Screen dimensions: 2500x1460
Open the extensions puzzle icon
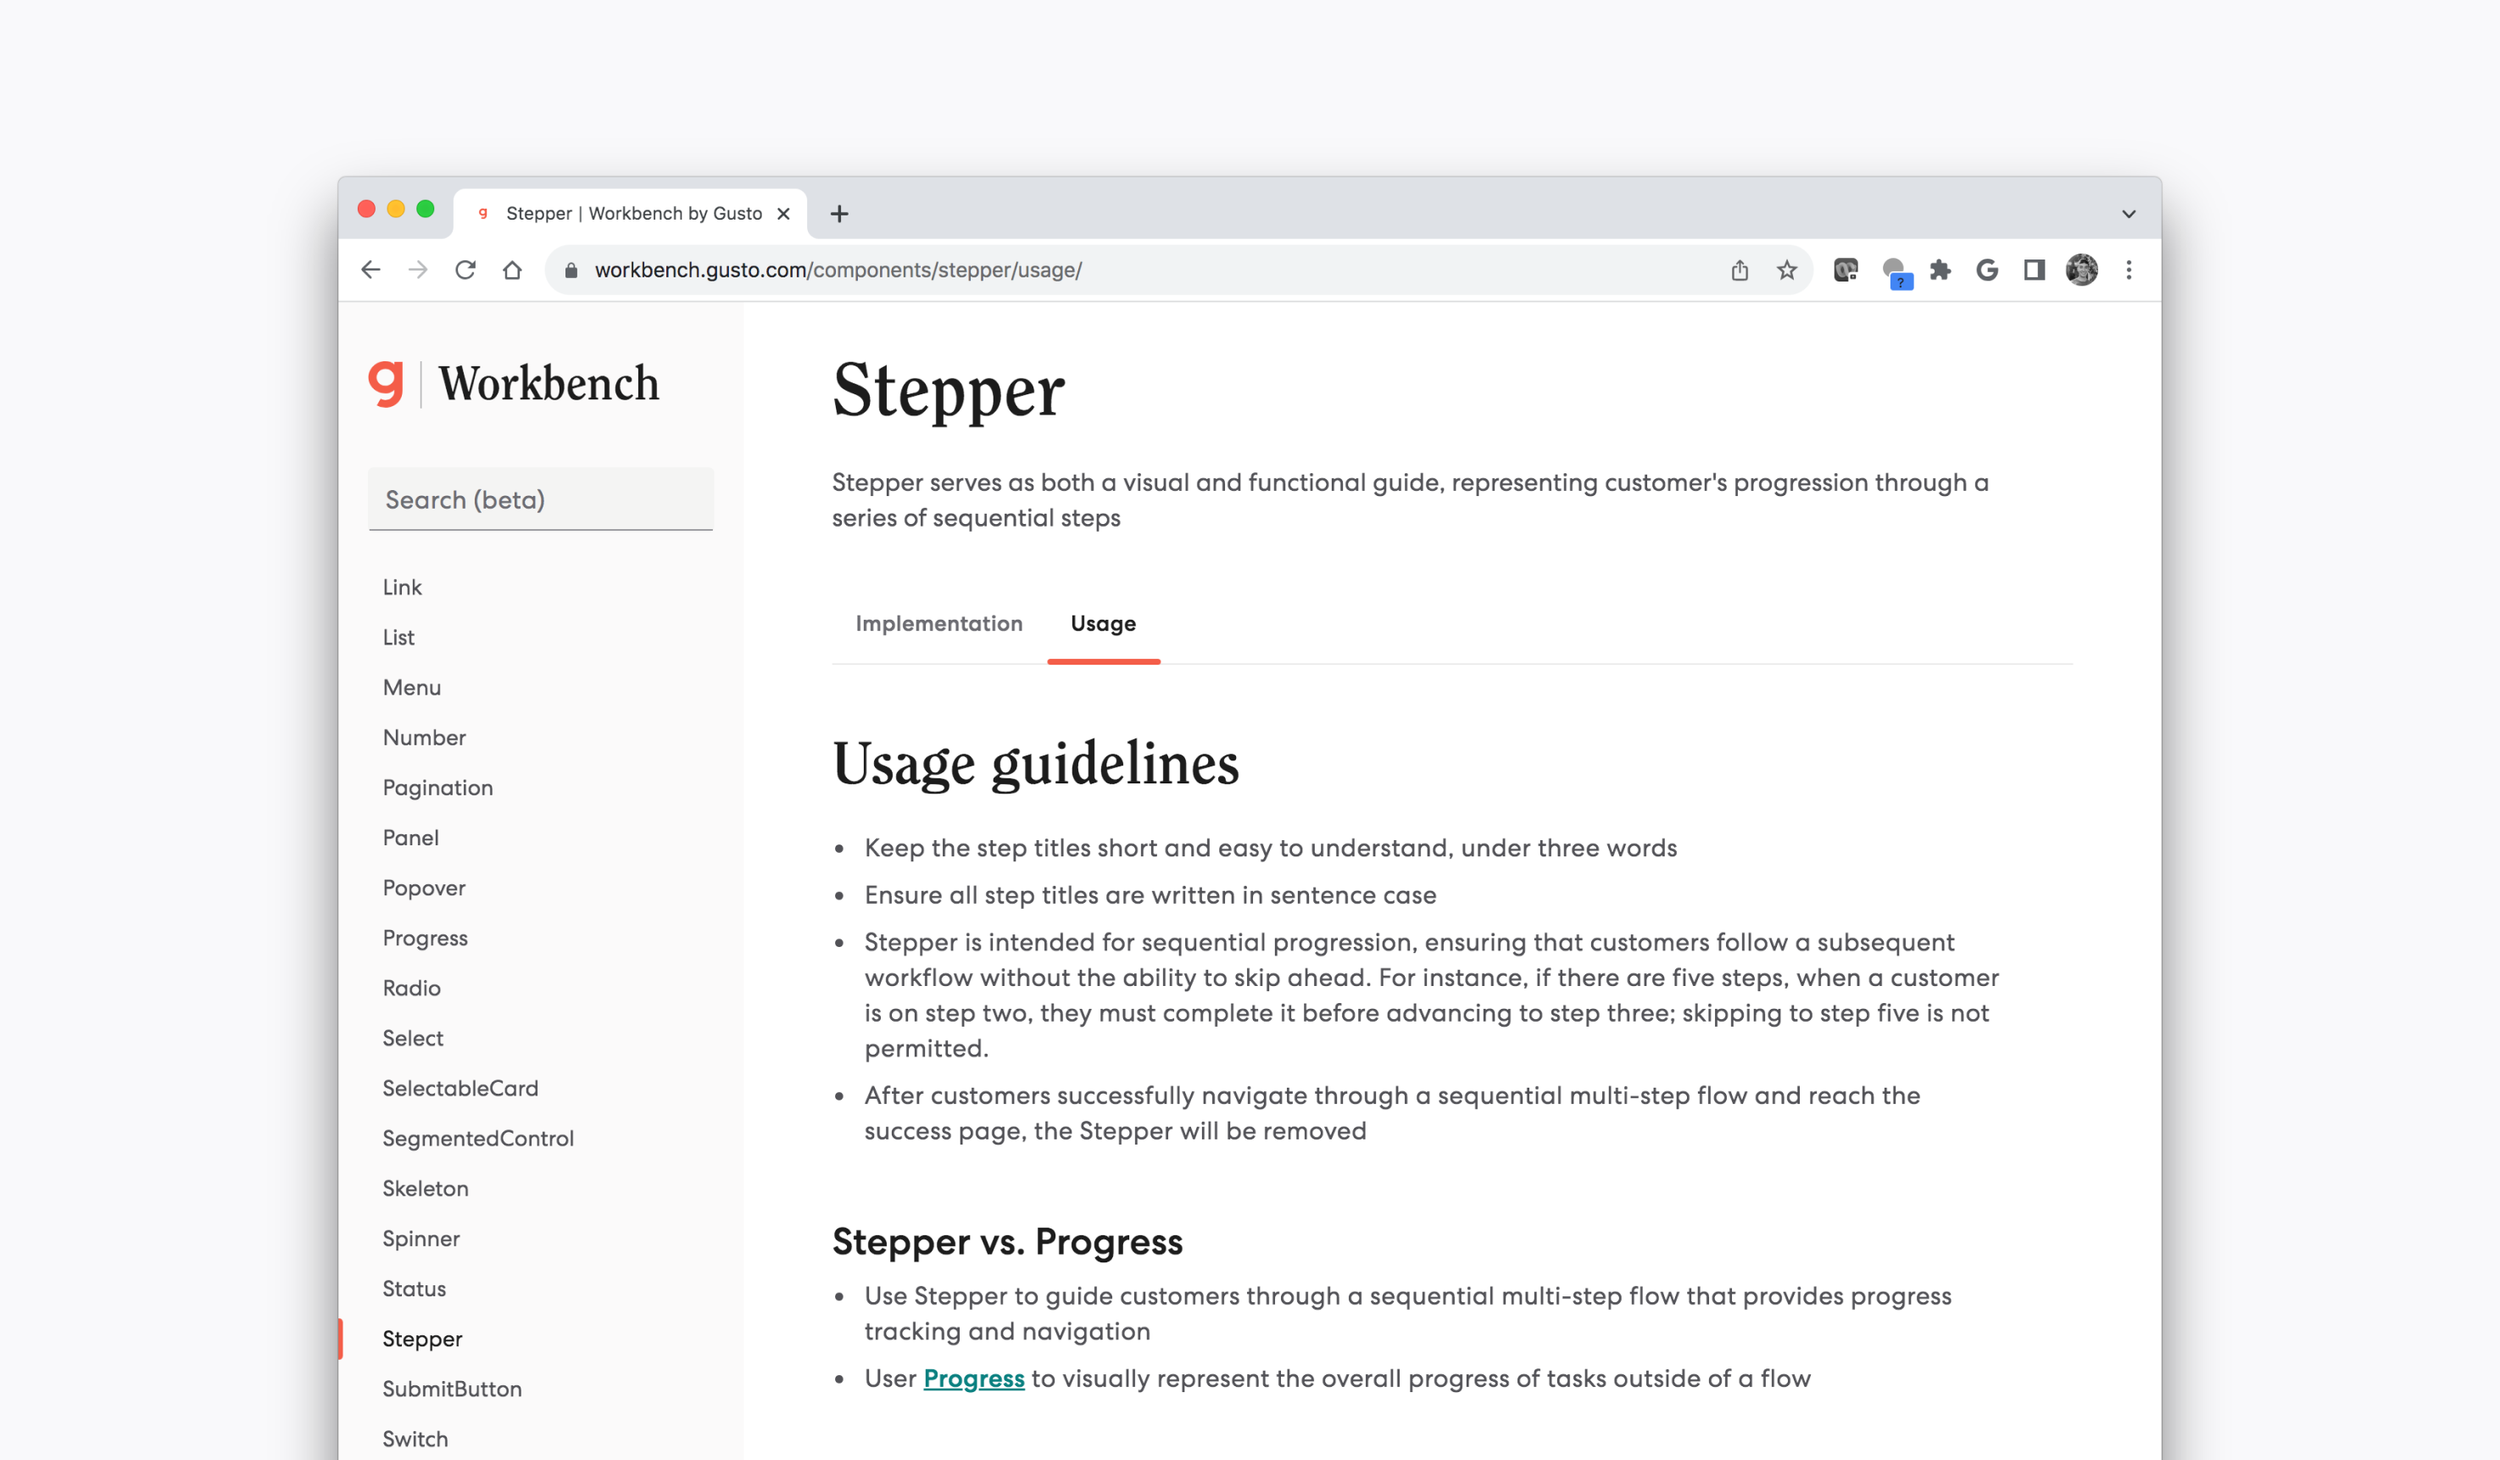(x=1940, y=270)
